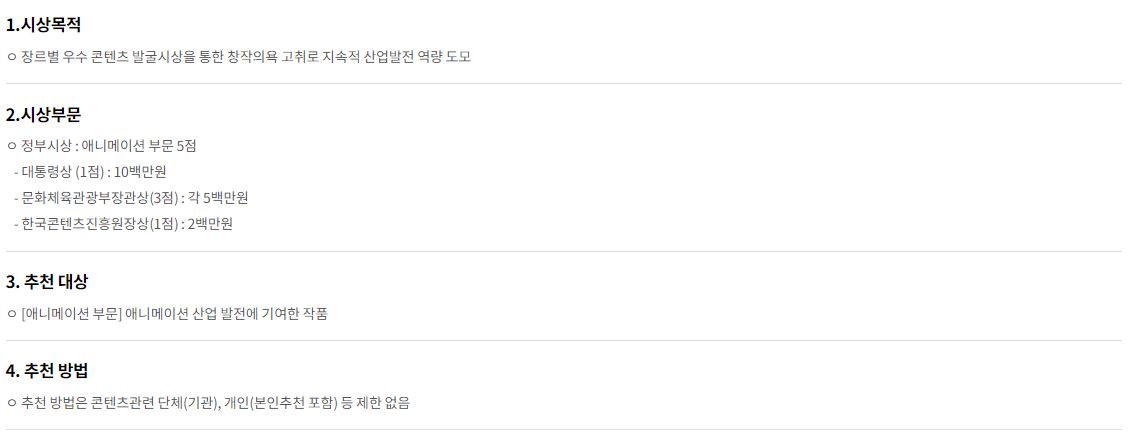Click the circle bullet before 장르별 우수 콘텐츠
Viewport: 1130px width, 438px height.
point(12,57)
